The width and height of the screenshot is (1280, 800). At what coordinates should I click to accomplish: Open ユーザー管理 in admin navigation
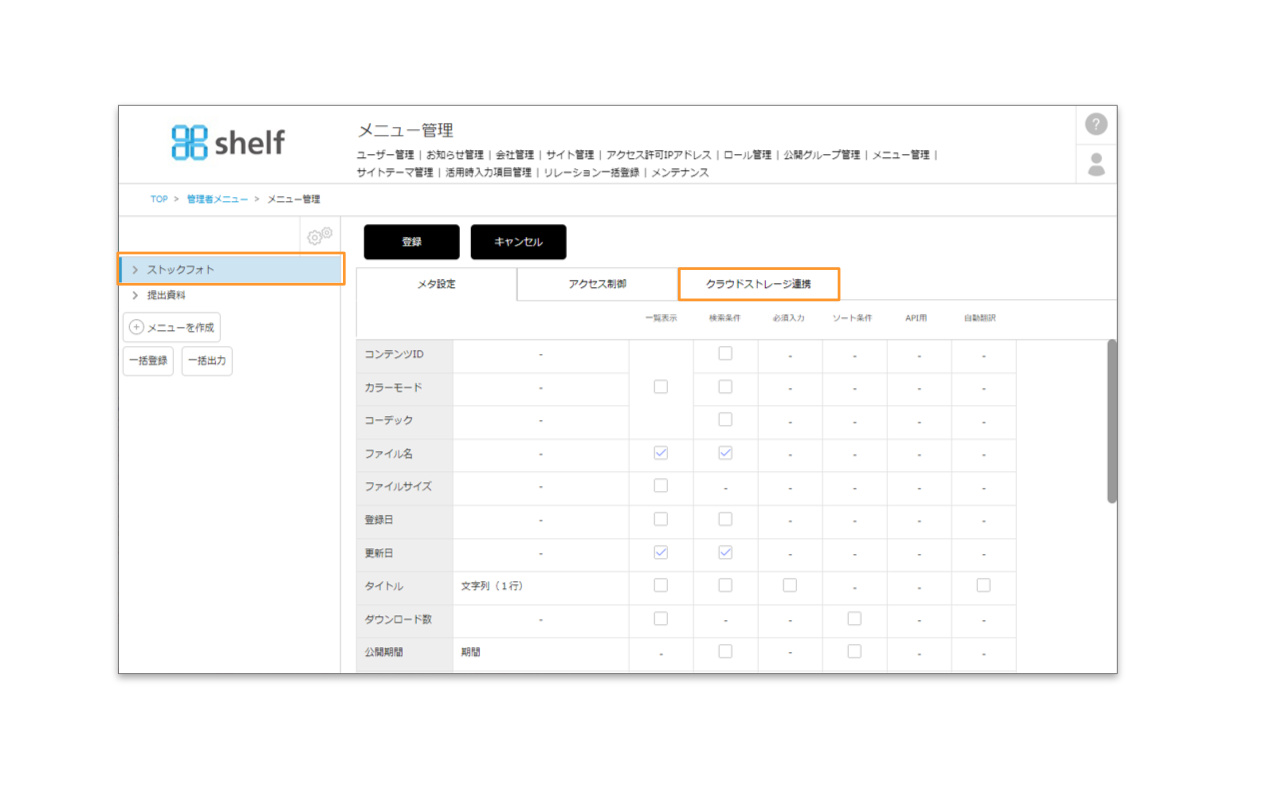(385, 155)
